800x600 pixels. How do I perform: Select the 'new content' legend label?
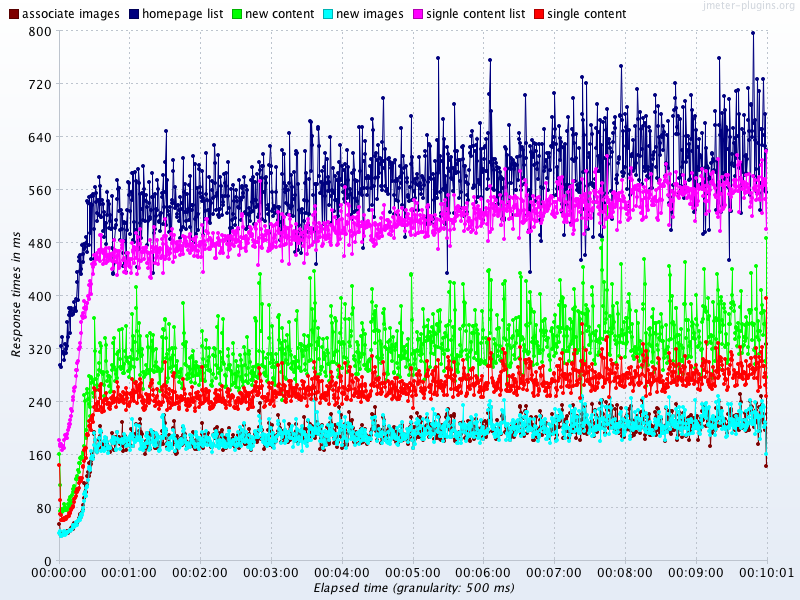pyautogui.click(x=280, y=14)
